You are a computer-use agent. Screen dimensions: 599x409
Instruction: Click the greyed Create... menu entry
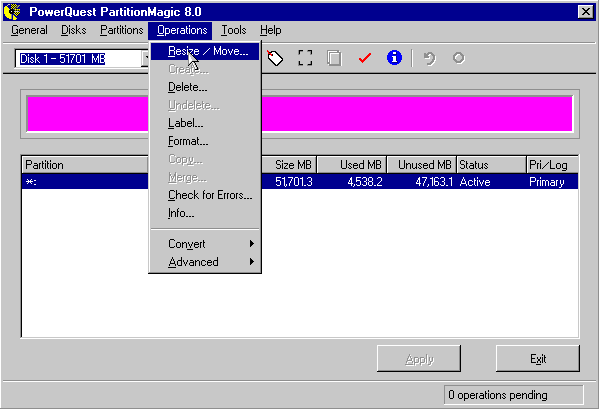[x=205, y=69]
